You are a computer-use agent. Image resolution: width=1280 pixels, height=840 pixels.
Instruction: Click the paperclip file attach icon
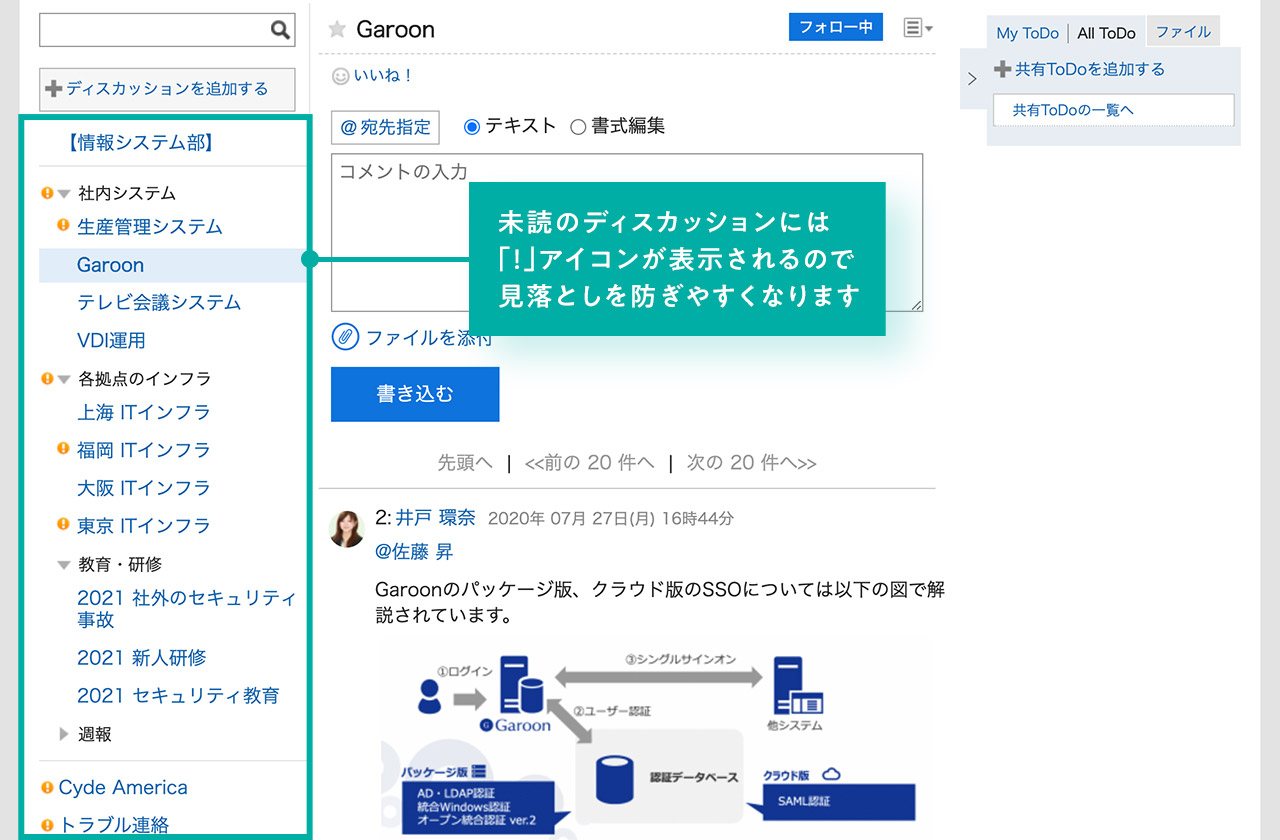pos(345,337)
